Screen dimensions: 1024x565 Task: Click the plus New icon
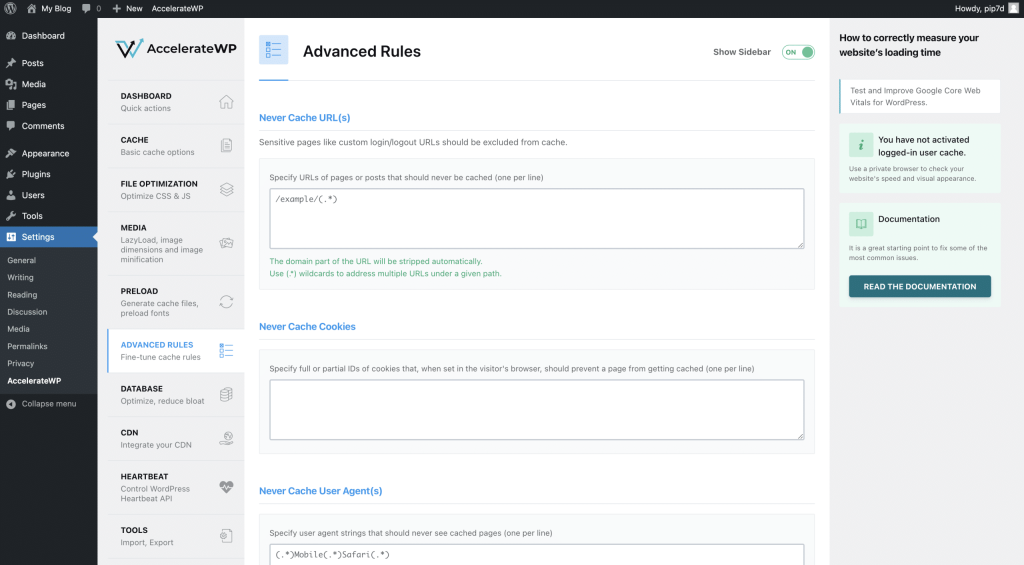pos(116,8)
